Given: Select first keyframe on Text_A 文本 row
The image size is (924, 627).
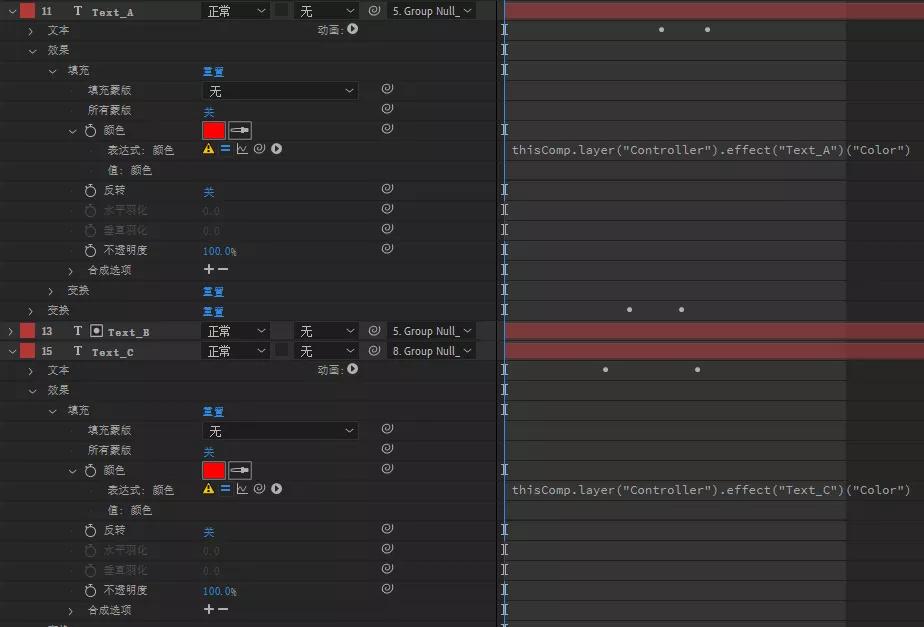Looking at the screenshot, I should (661, 29).
